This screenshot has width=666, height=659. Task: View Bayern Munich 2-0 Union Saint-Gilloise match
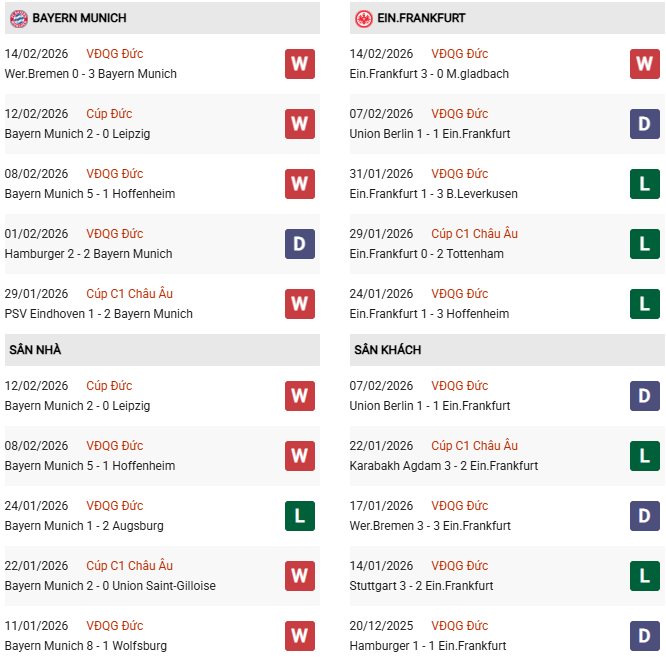point(110,586)
